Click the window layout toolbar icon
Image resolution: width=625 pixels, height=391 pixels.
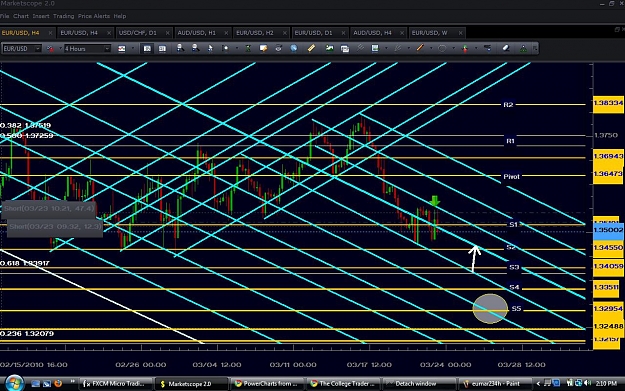coord(345,48)
